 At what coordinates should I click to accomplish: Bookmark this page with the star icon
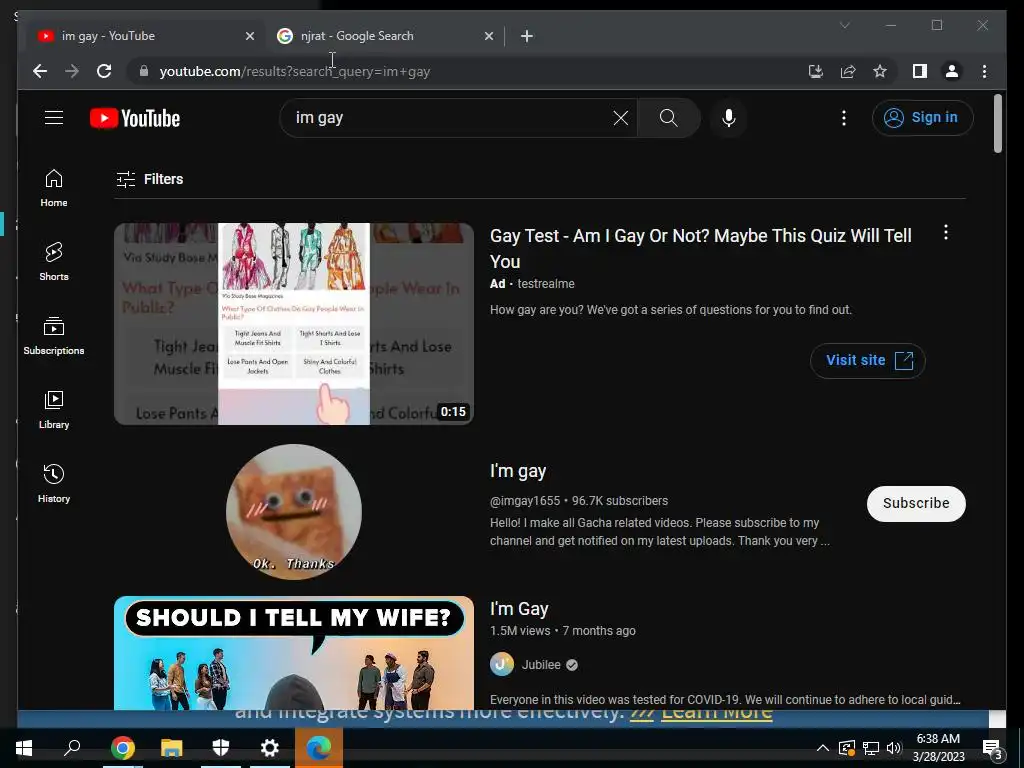pos(880,71)
